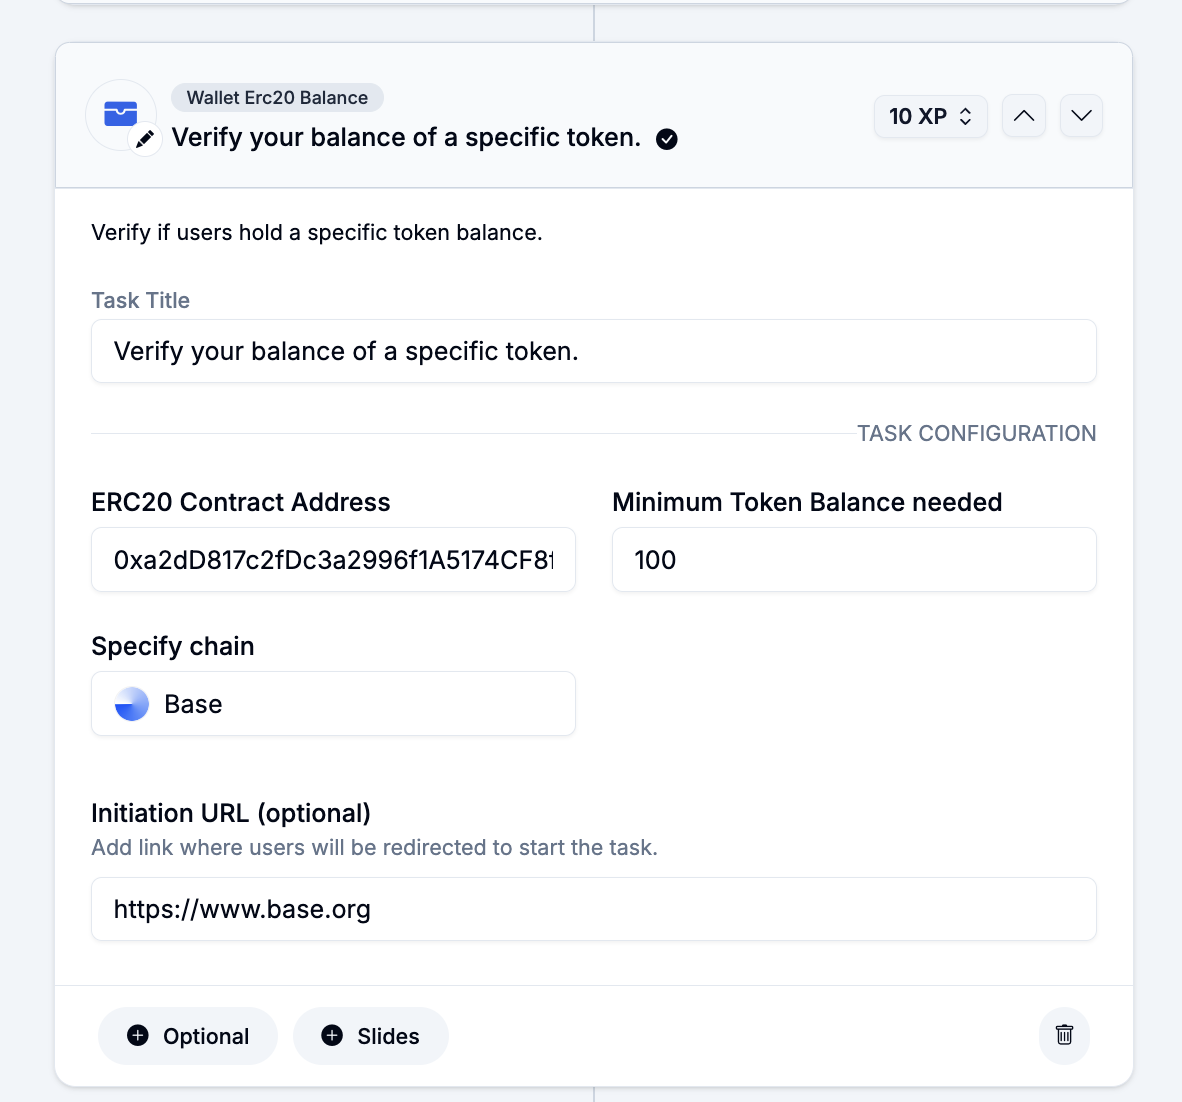Click the up-down arrows beside 10 XP
1182x1102 pixels.
pyautogui.click(x=966, y=117)
